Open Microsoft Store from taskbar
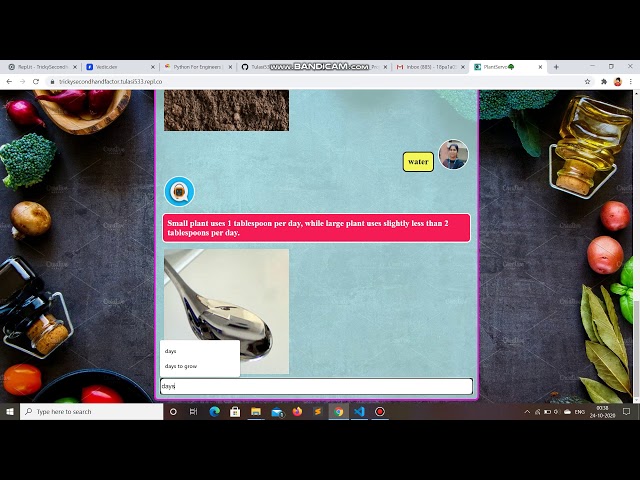The image size is (640, 480). pyautogui.click(x=235, y=411)
